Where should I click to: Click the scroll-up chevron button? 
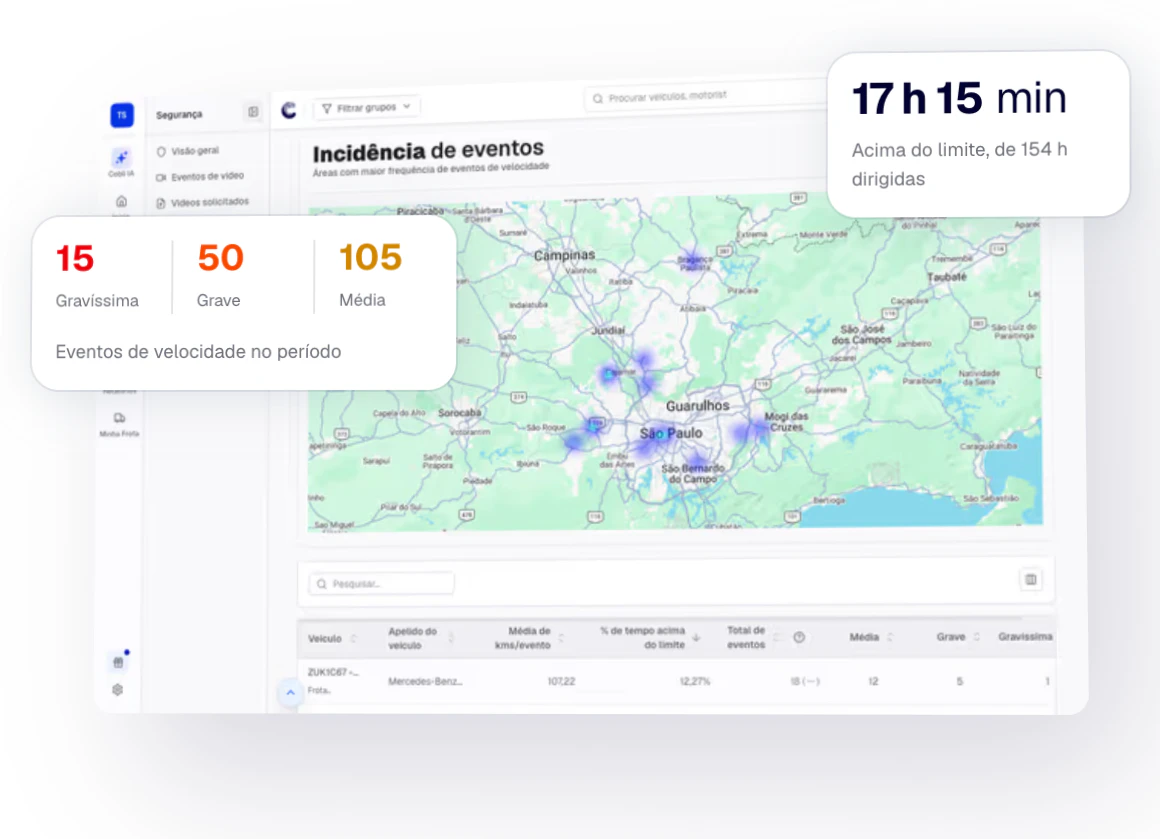click(x=290, y=693)
